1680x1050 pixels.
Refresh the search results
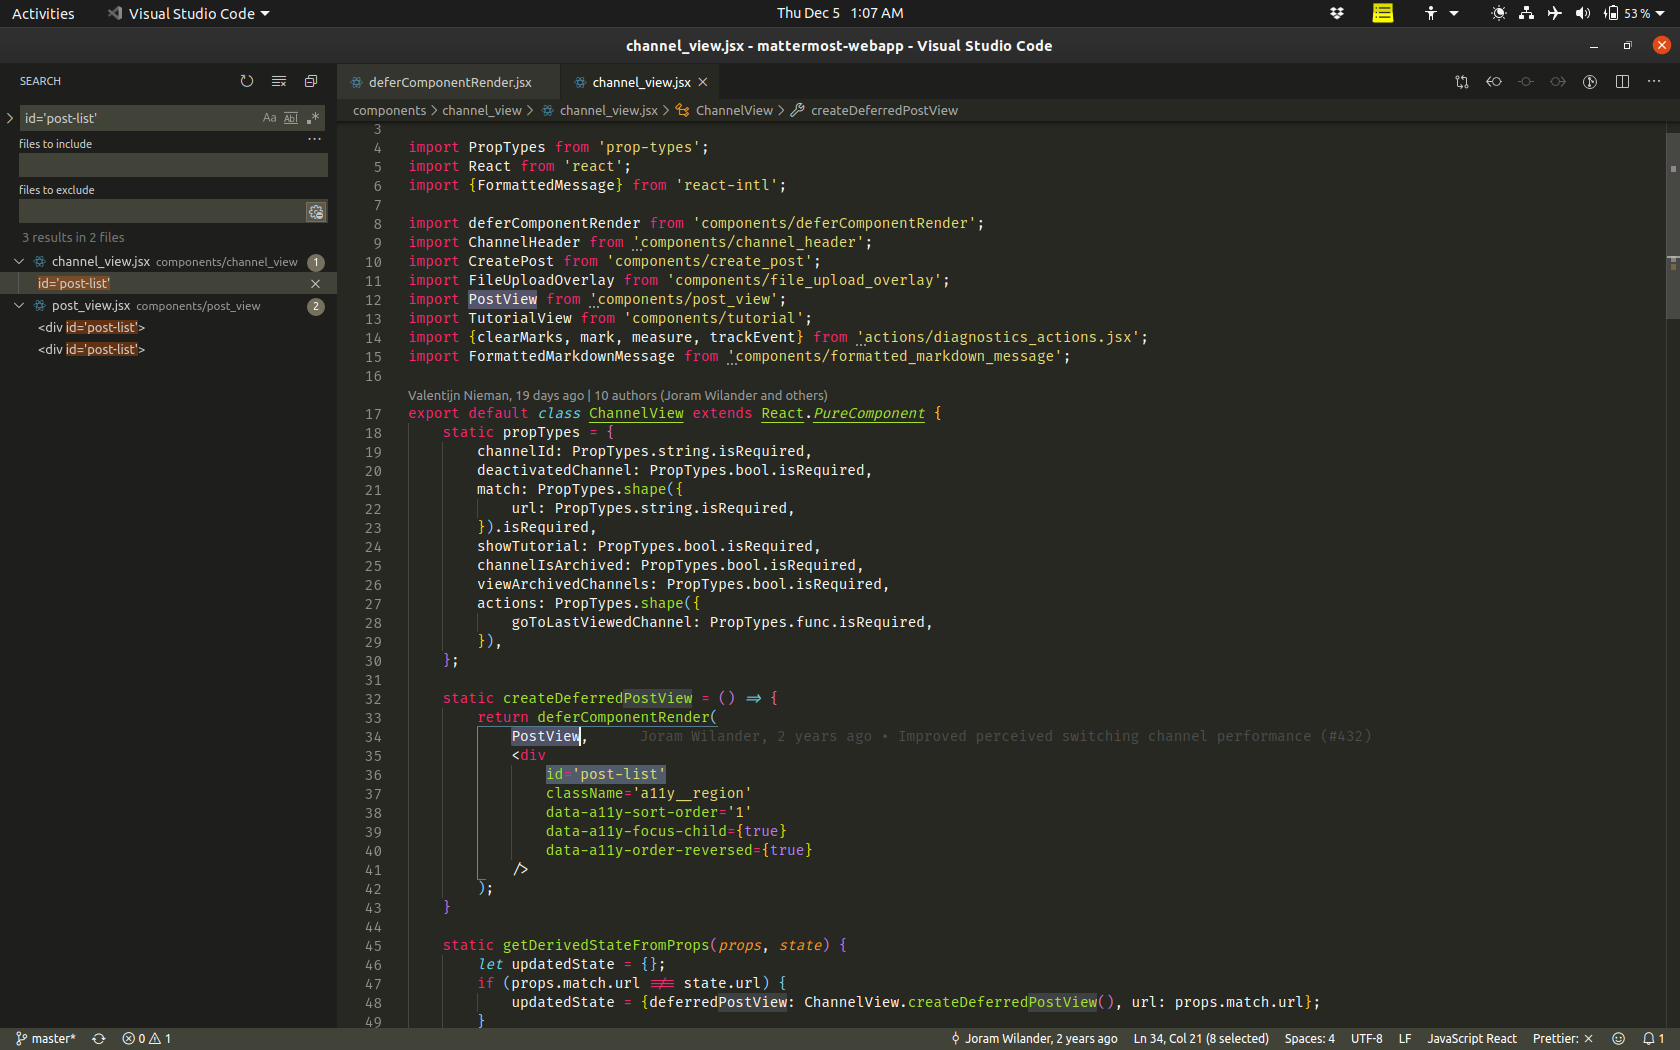[247, 81]
